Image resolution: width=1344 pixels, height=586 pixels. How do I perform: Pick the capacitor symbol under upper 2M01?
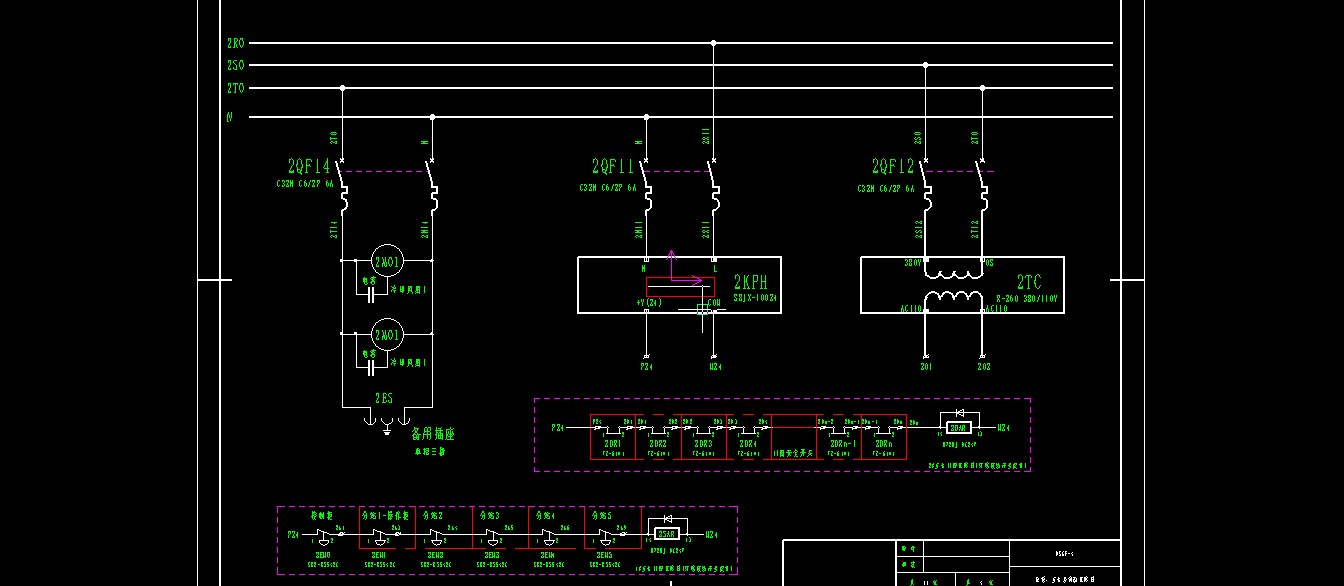point(372,294)
